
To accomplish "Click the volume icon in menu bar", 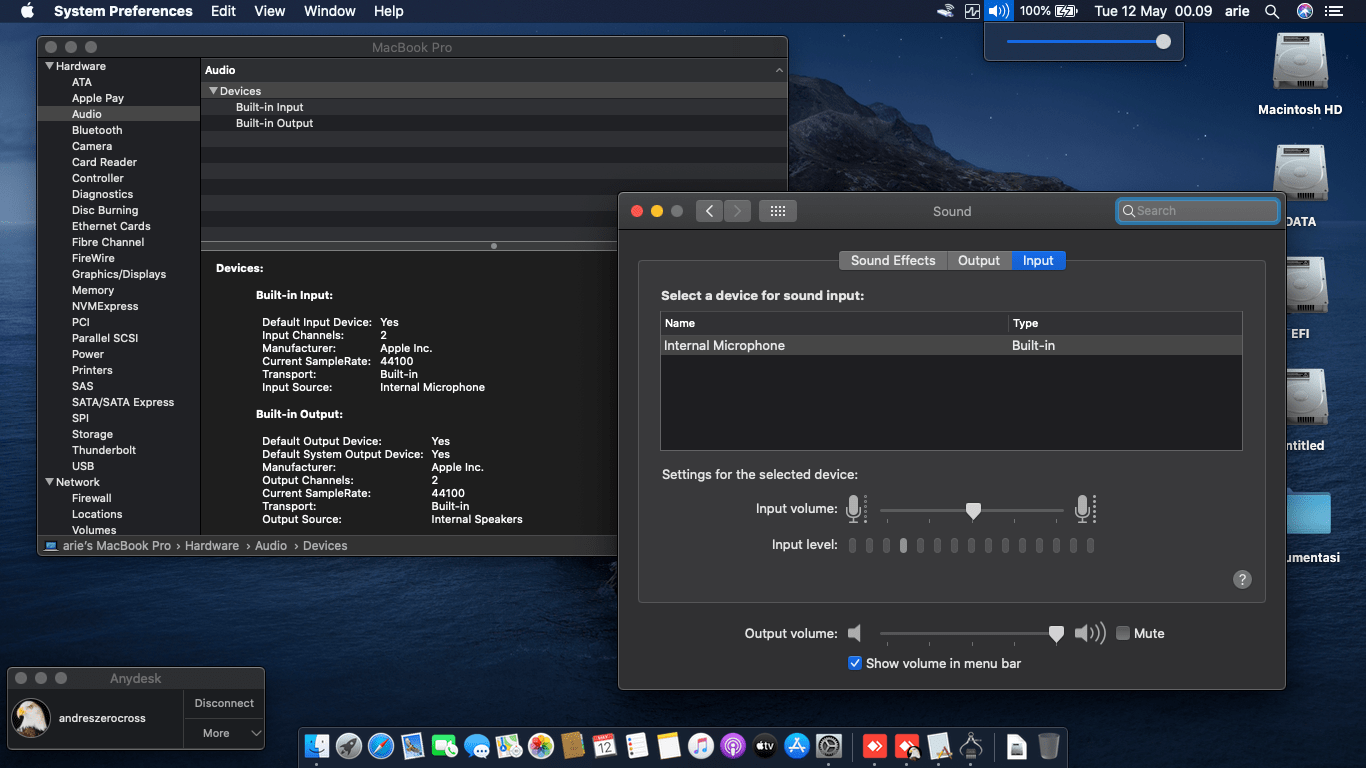I will tap(998, 11).
